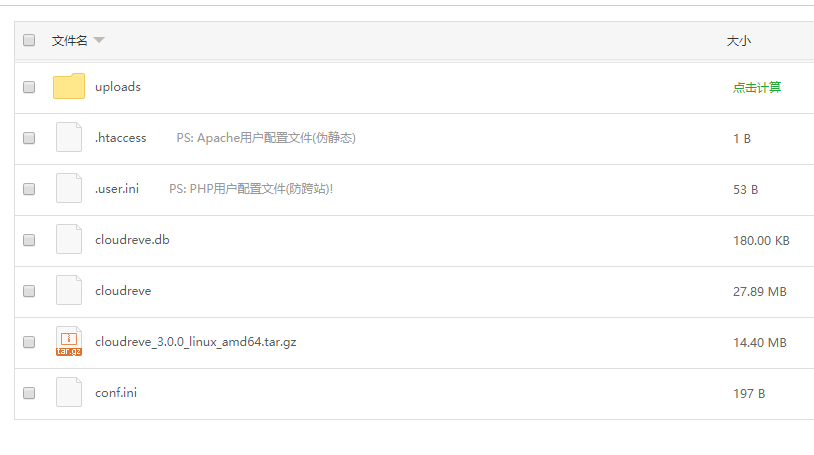Click the .htaccess file icon
The width and height of the screenshot is (814, 455).
click(69, 138)
